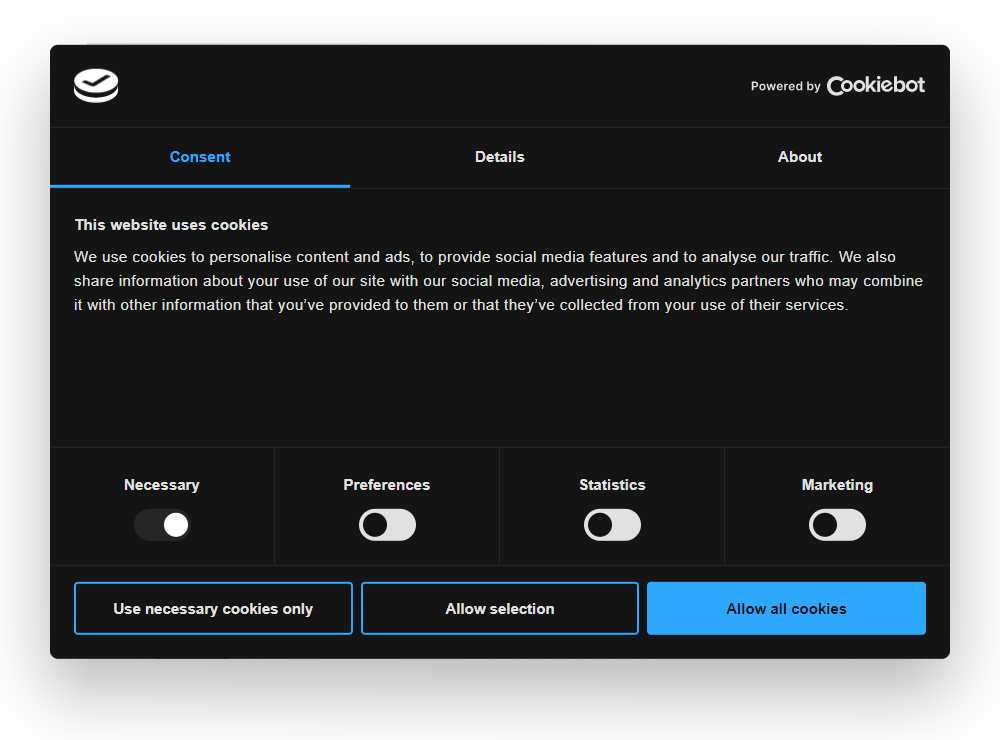The width and height of the screenshot is (1000, 740).
Task: Click the blue 'Allow all cookies' button
Action: (x=786, y=608)
